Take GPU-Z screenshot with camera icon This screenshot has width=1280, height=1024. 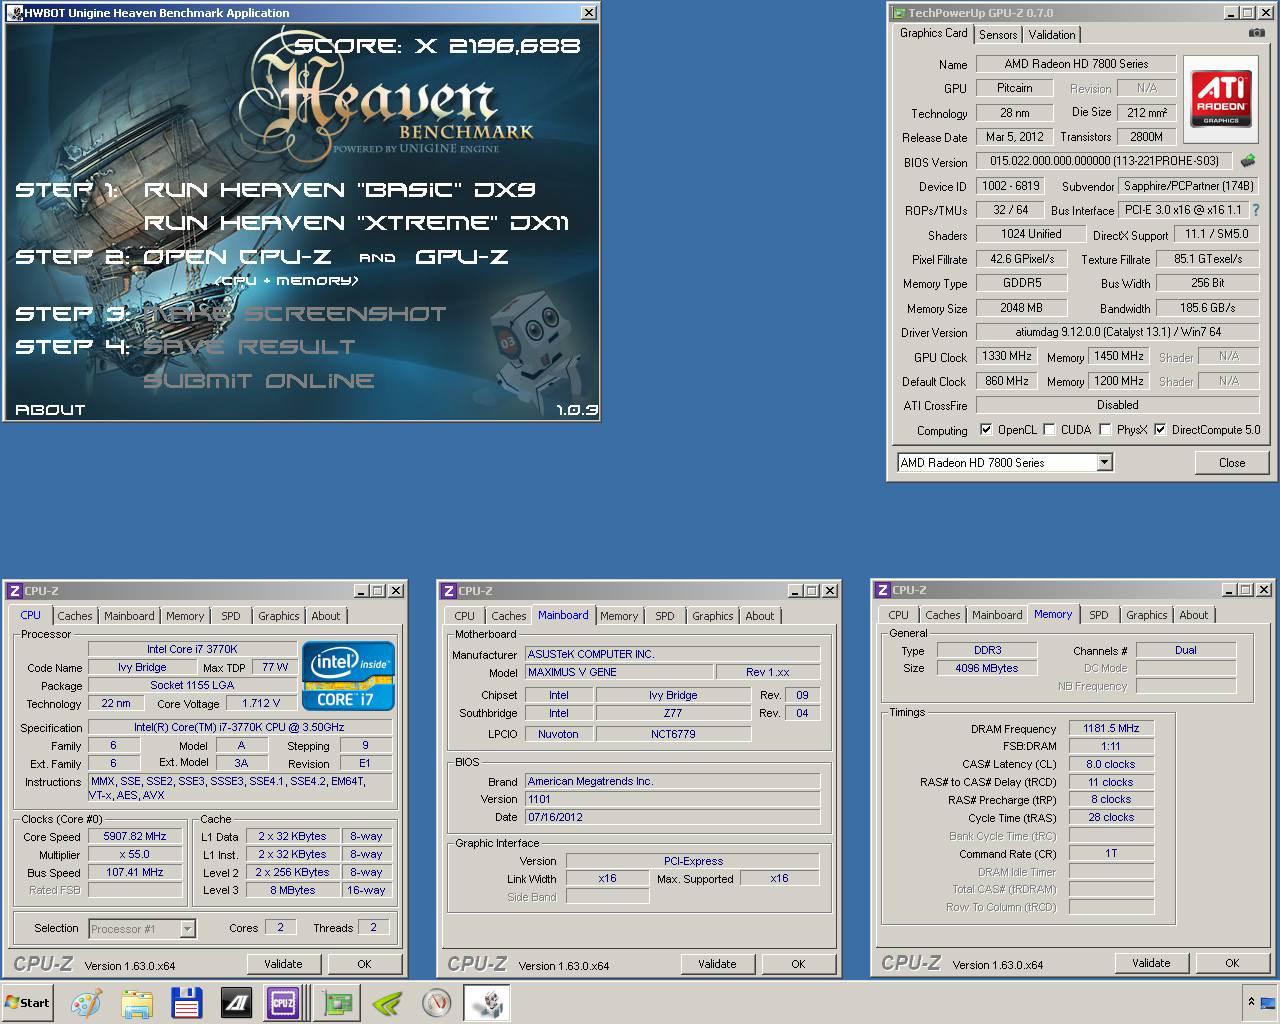point(1256,33)
